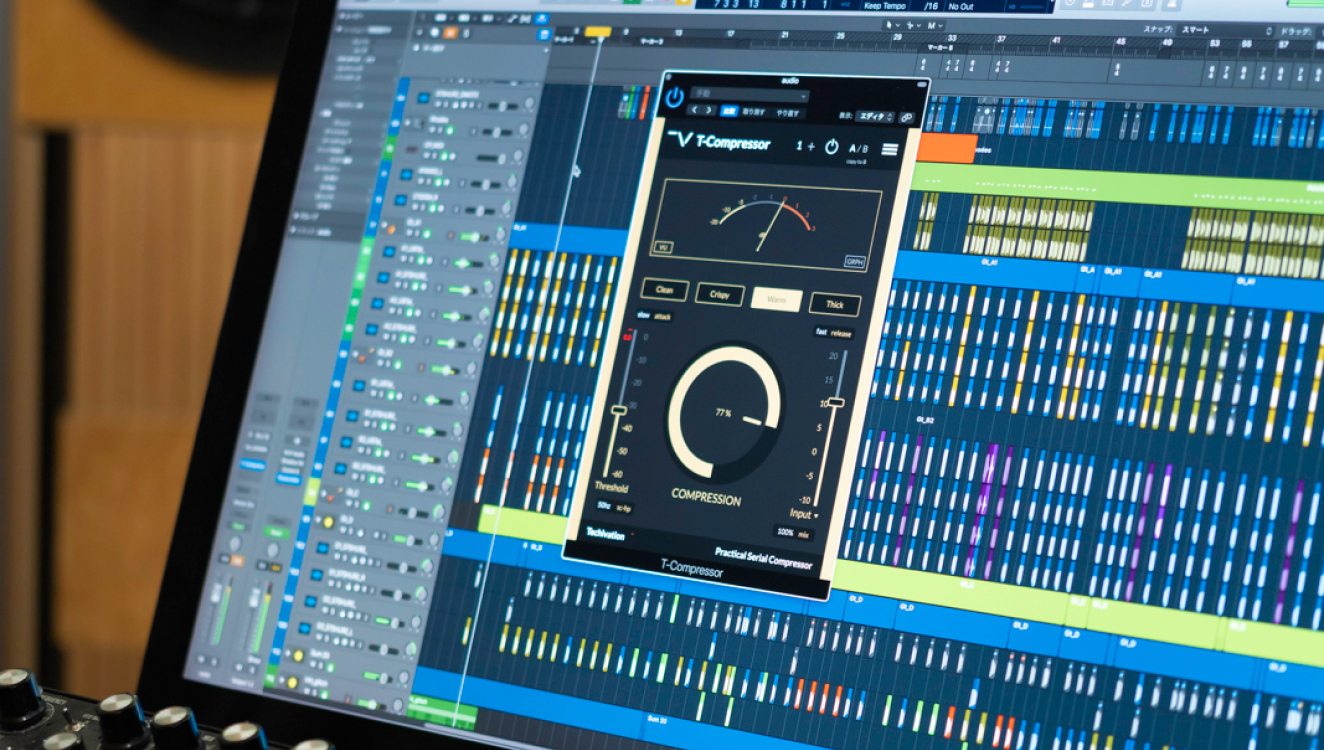Click the Warm compression mode
Image resolution: width=1324 pixels, height=750 pixels.
pyautogui.click(x=777, y=300)
